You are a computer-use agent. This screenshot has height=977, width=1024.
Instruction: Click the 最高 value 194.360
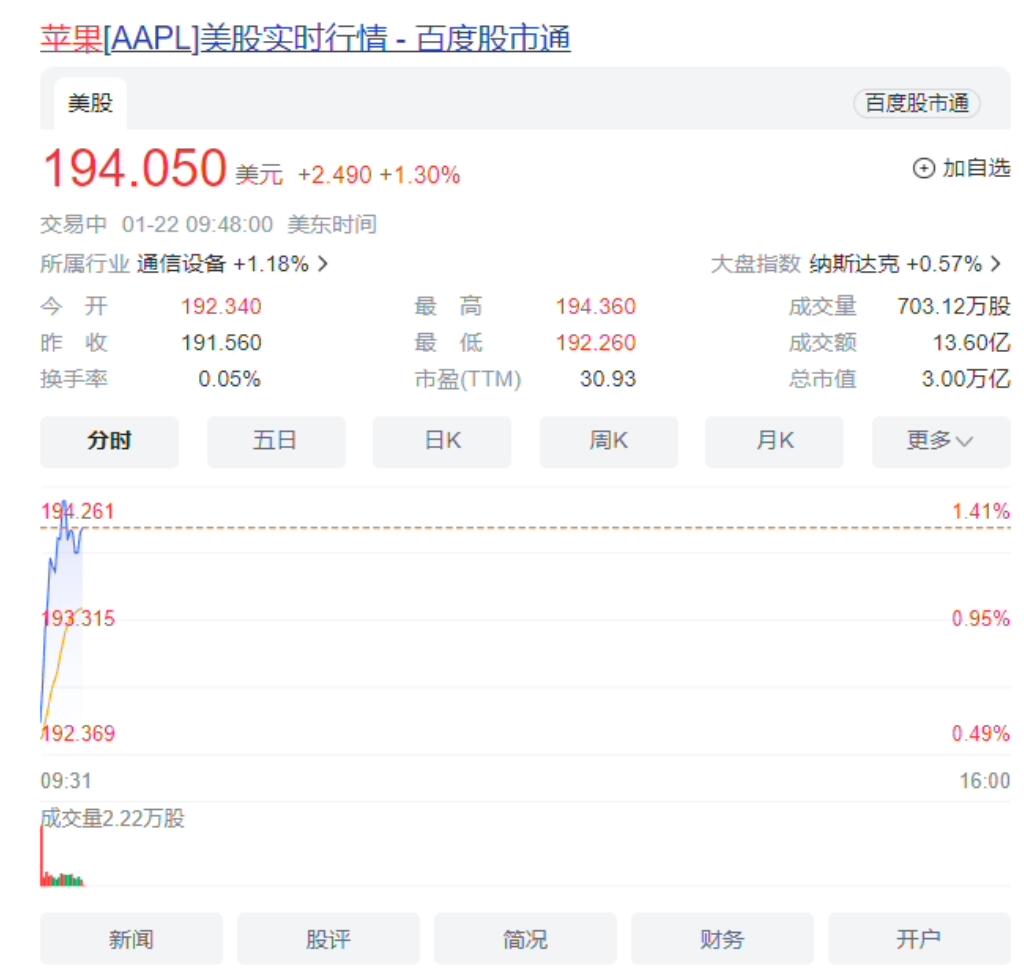click(596, 306)
